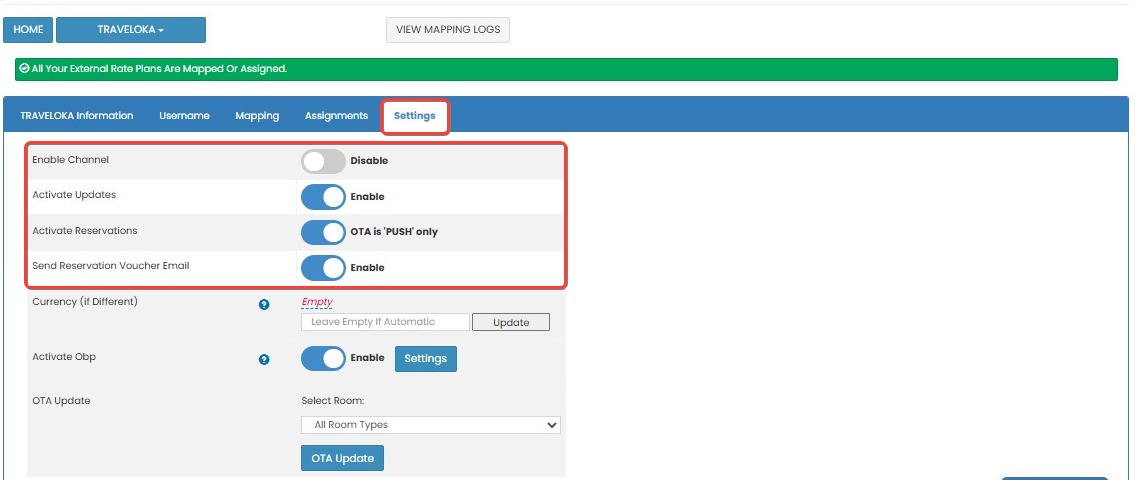Open Obp Settings button
The width and height of the screenshot is (1136, 480).
click(x=426, y=358)
